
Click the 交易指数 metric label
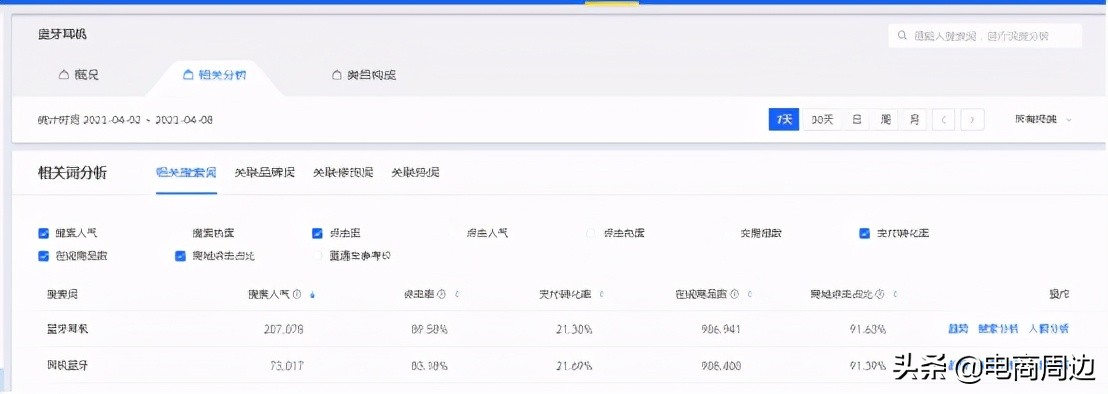click(x=761, y=233)
